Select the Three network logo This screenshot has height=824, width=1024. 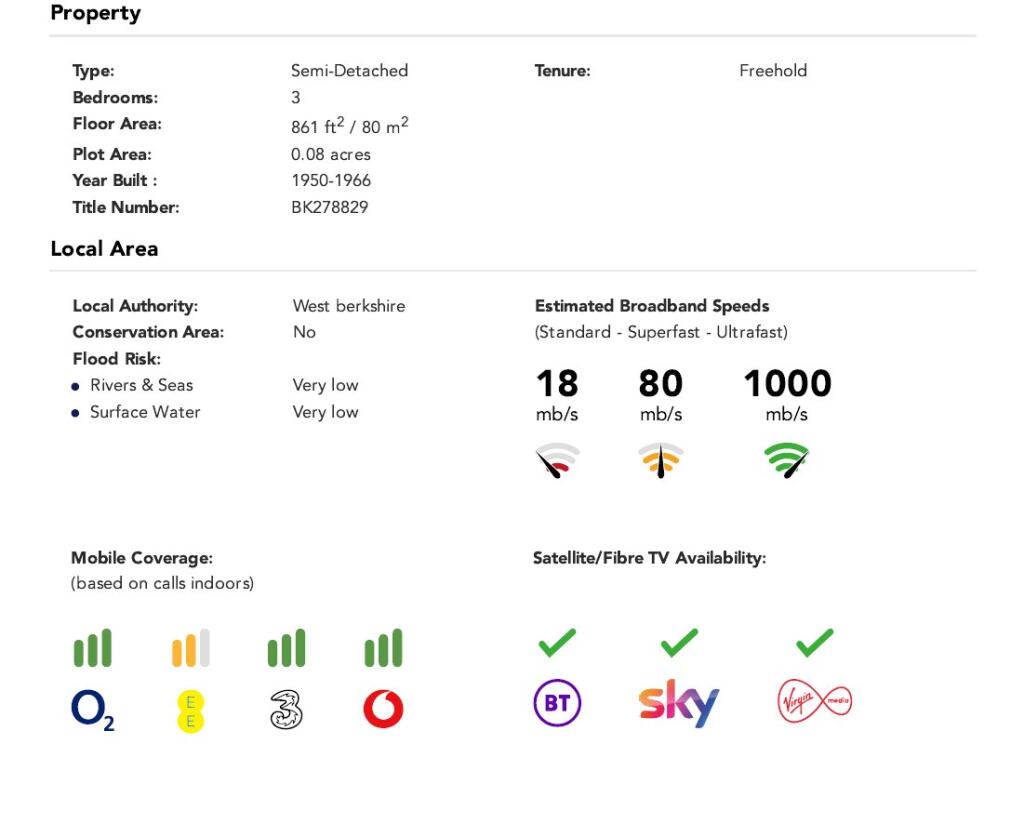point(286,710)
